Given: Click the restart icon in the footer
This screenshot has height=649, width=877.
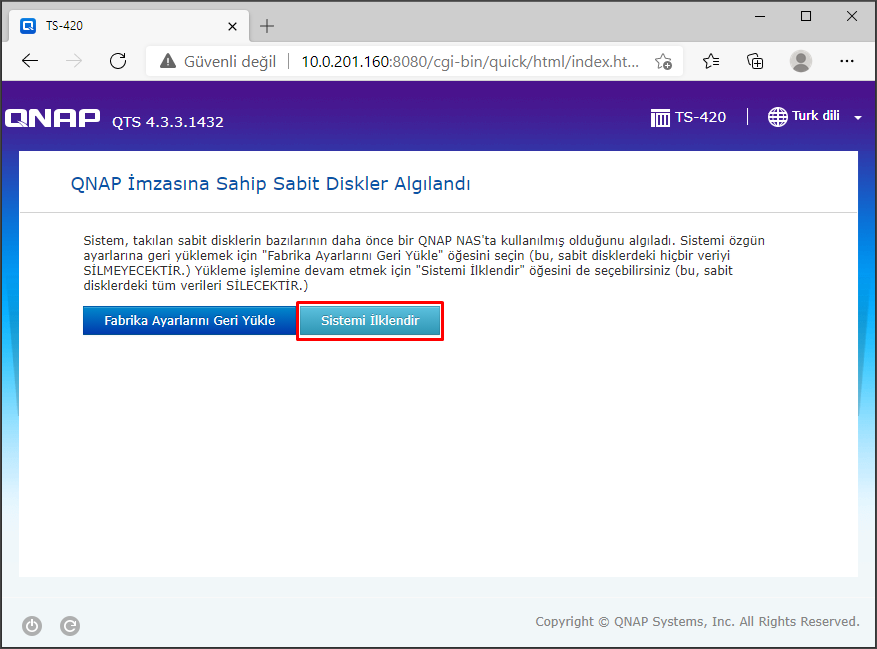Looking at the screenshot, I should [70, 626].
